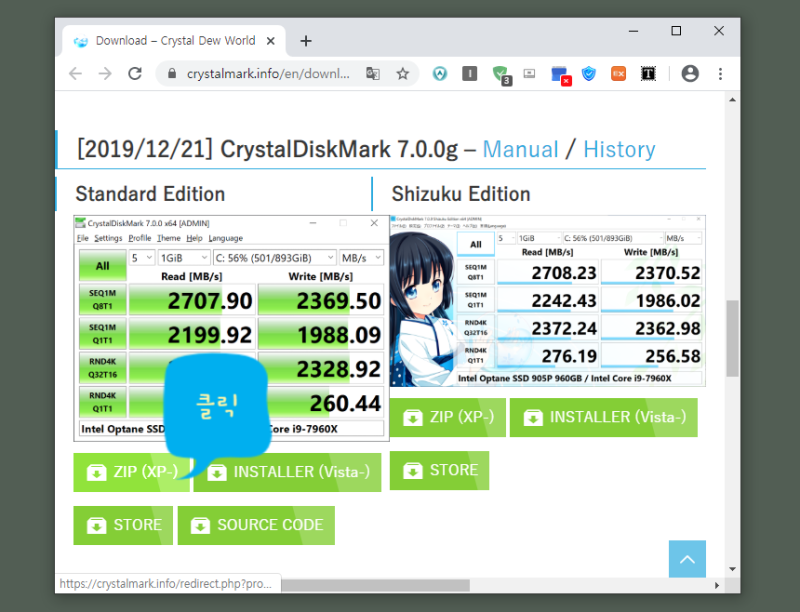The width and height of the screenshot is (800, 612).
Task: Click the Standard Edition heading
Action: (150, 194)
